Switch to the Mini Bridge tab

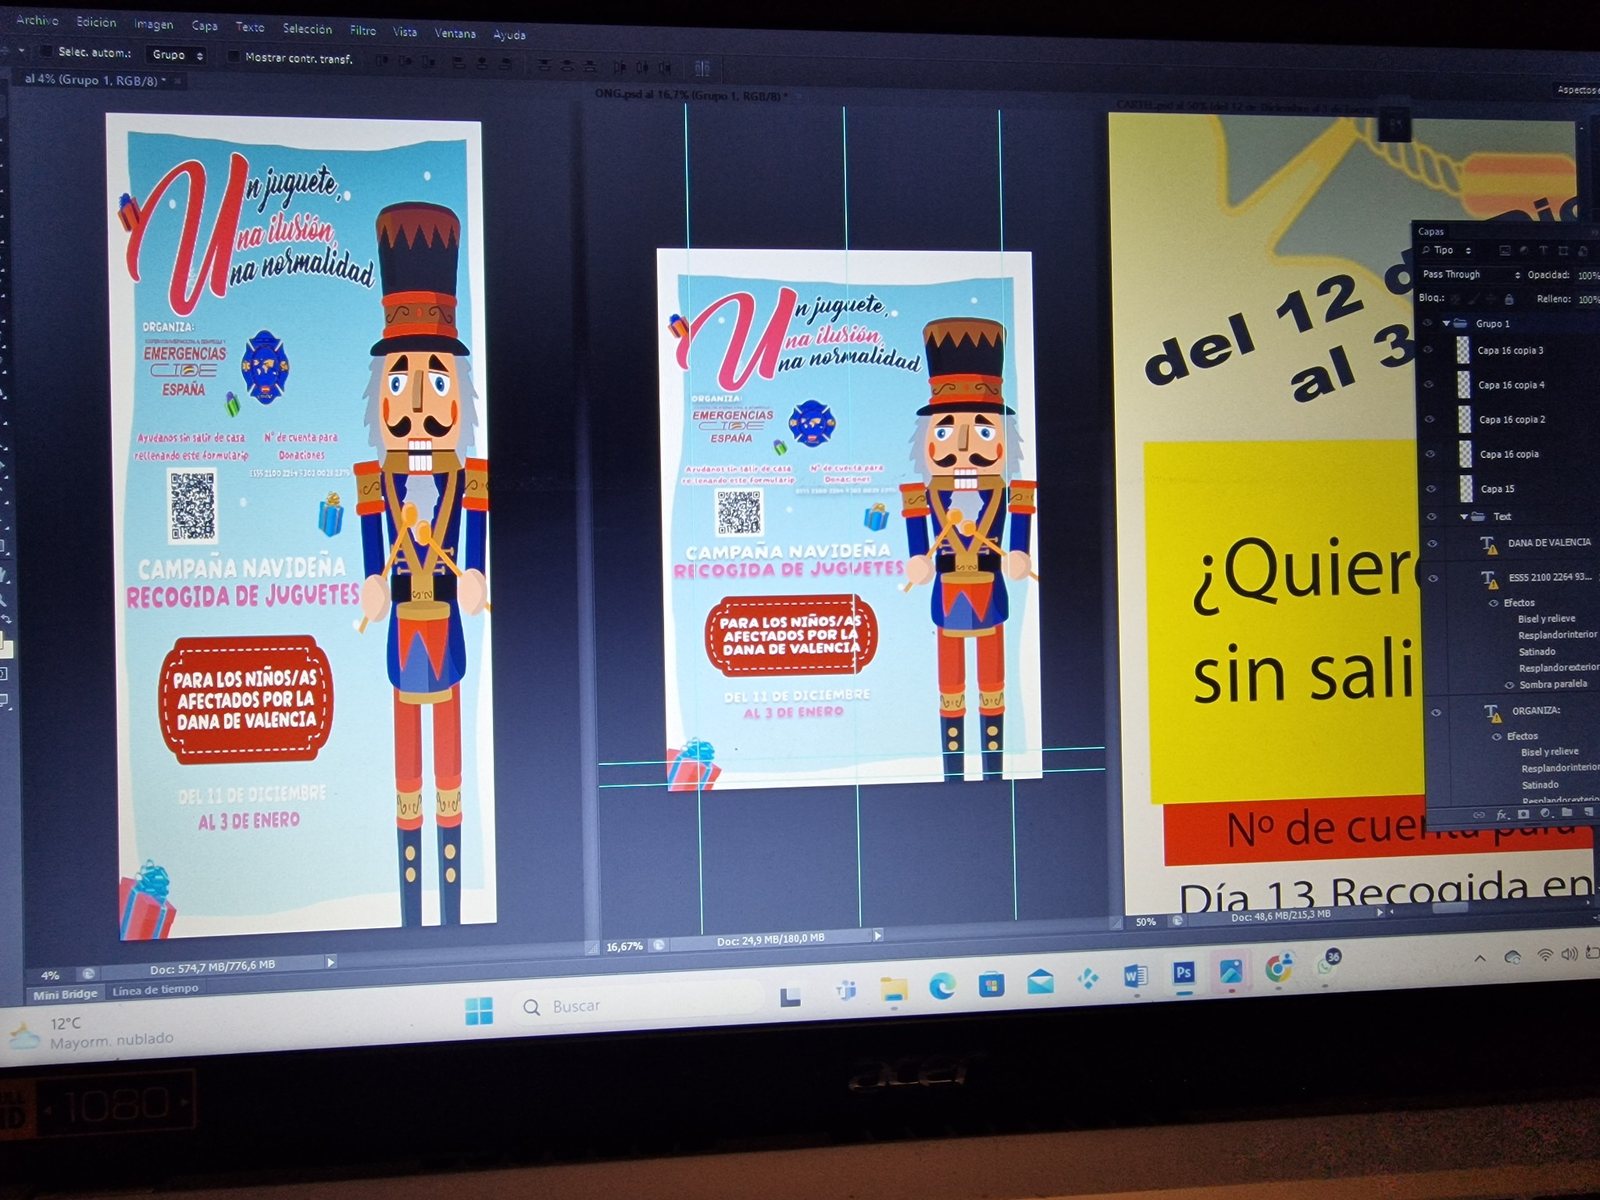[65, 994]
